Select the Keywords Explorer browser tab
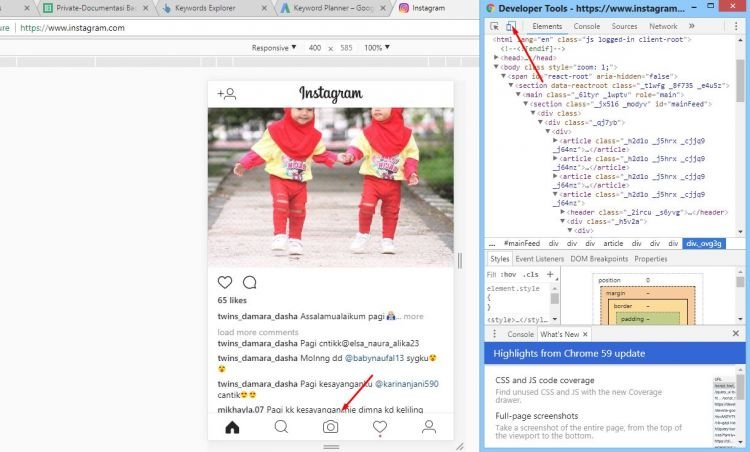The width and height of the screenshot is (750, 452). click(x=205, y=8)
